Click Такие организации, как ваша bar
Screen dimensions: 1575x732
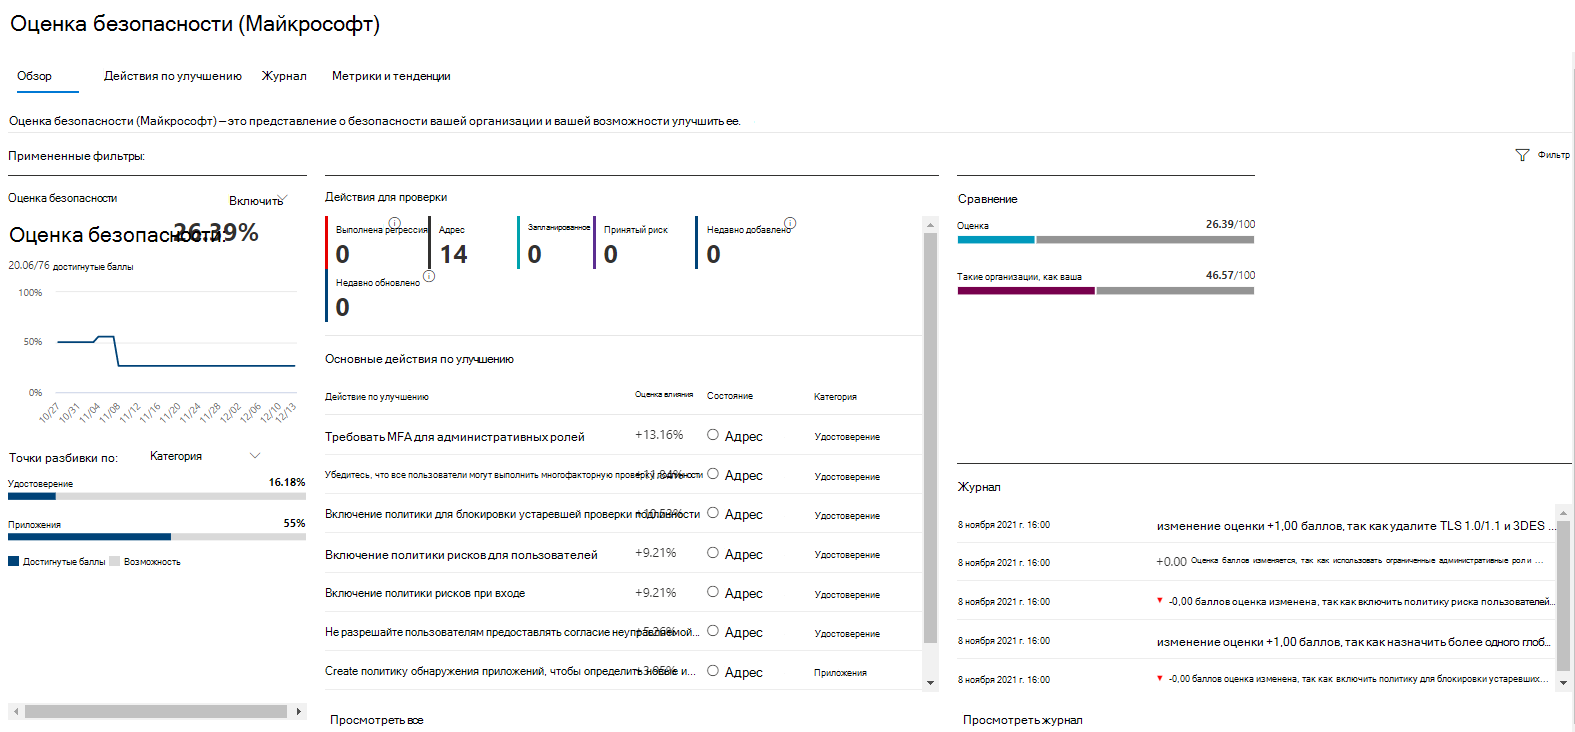1105,291
